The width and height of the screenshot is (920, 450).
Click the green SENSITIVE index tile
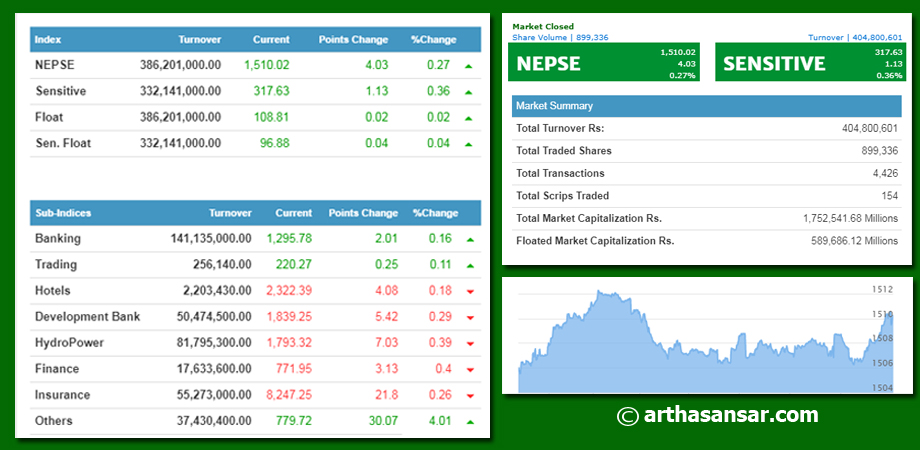coord(810,62)
